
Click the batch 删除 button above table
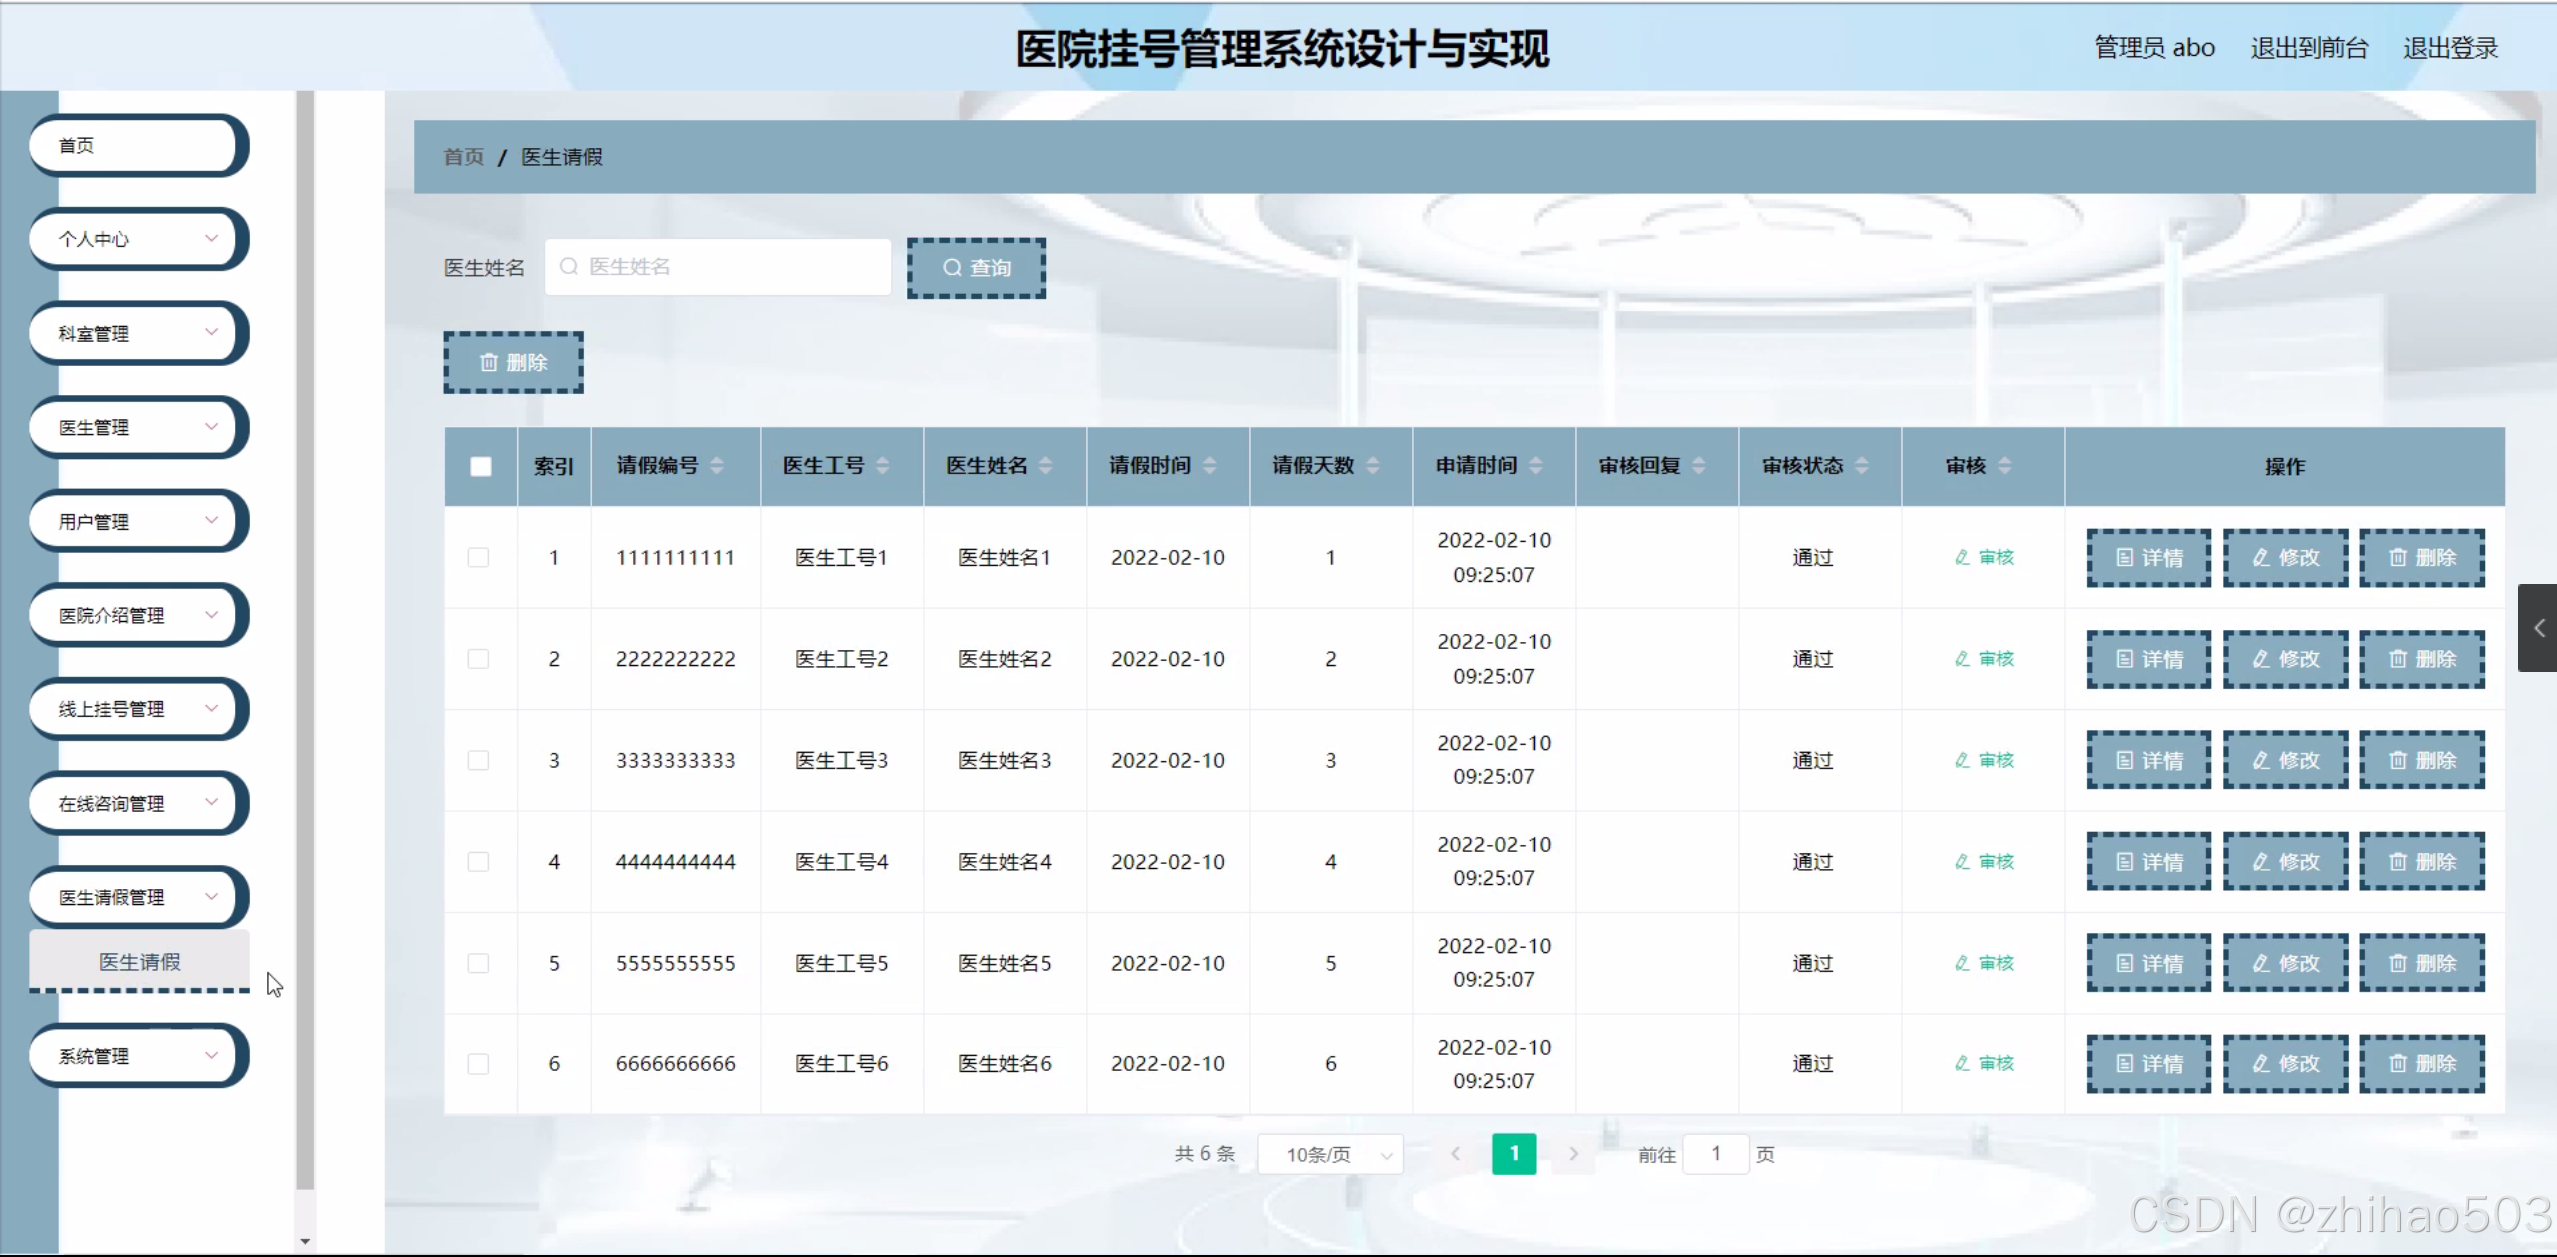pyautogui.click(x=513, y=362)
